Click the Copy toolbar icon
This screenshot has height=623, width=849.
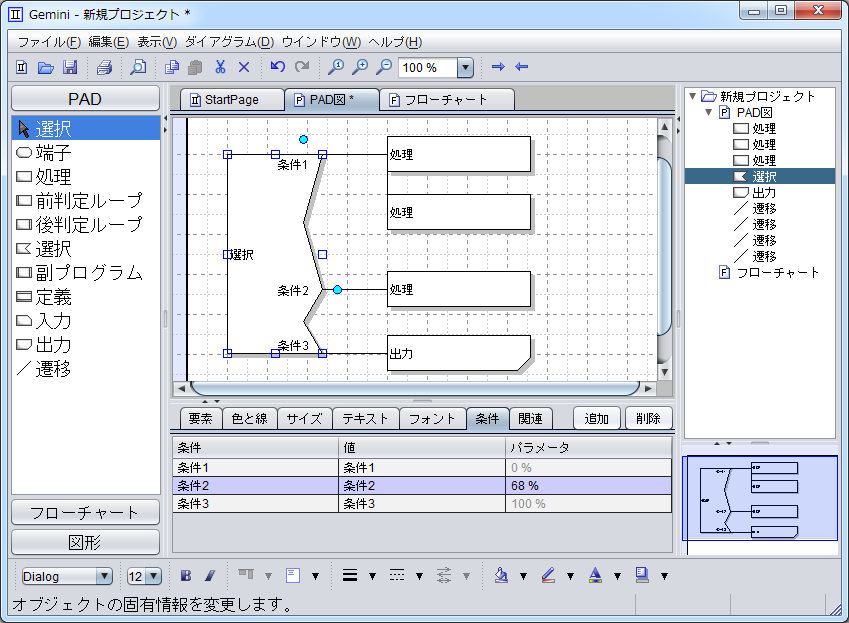click(172, 67)
